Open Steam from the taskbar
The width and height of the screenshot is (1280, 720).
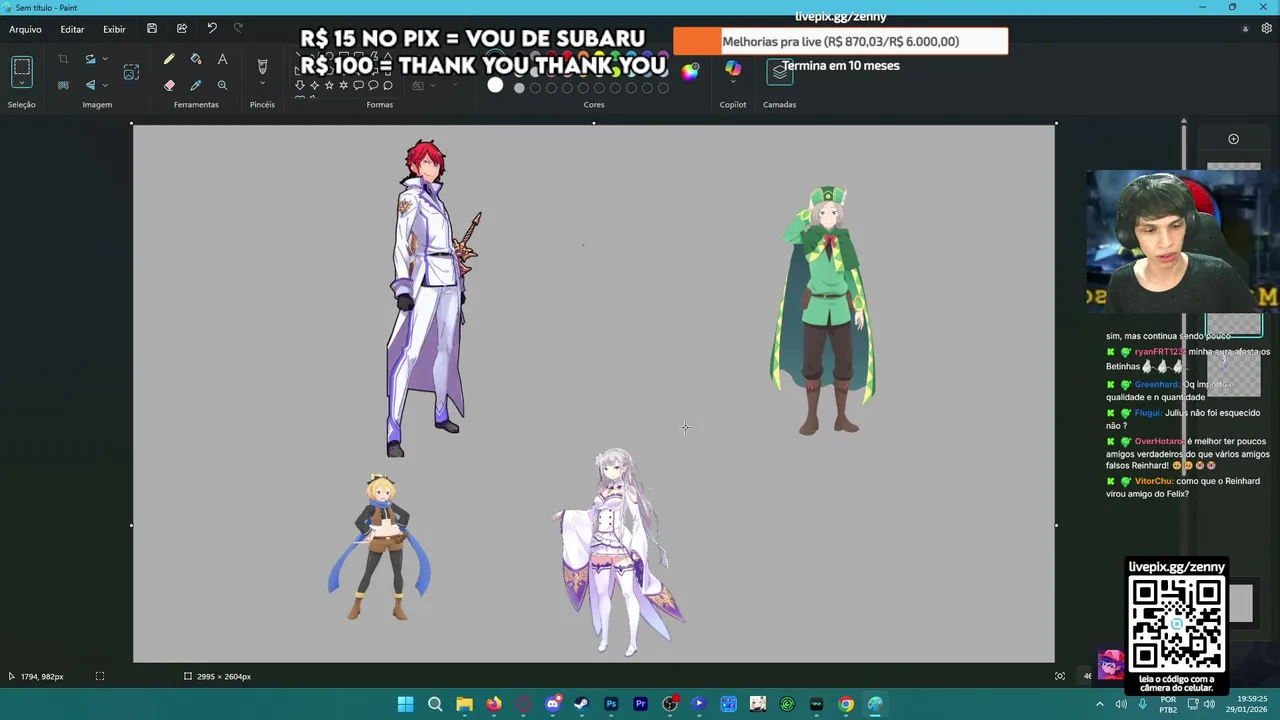click(x=582, y=704)
